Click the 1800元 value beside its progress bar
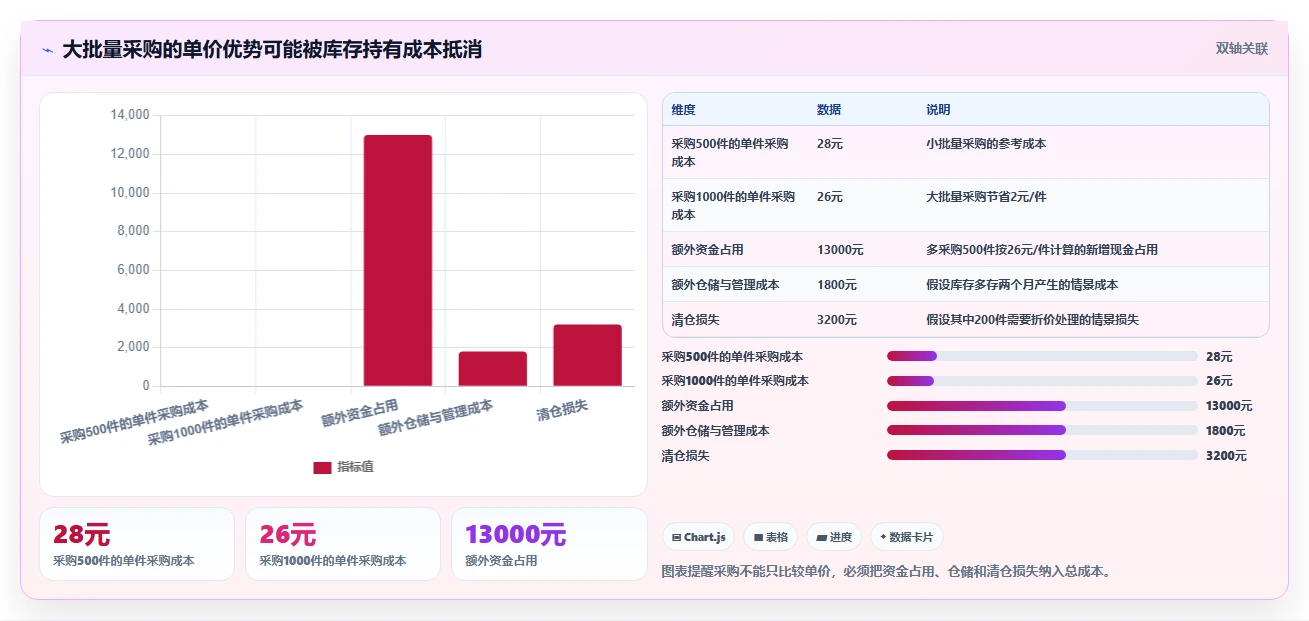This screenshot has width=1309, height=621. [1226, 431]
